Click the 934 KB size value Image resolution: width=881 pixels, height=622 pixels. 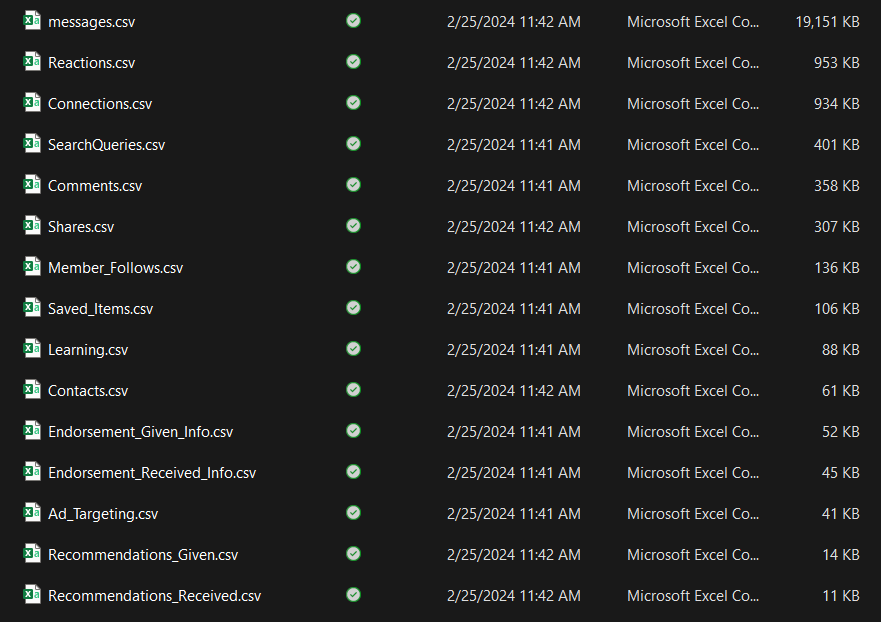(837, 104)
